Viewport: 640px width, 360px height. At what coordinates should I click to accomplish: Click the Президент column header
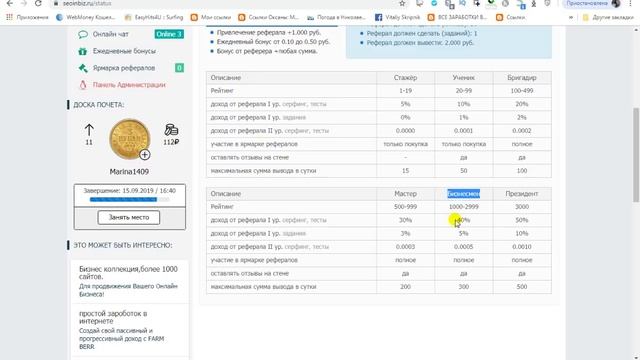[522, 194]
